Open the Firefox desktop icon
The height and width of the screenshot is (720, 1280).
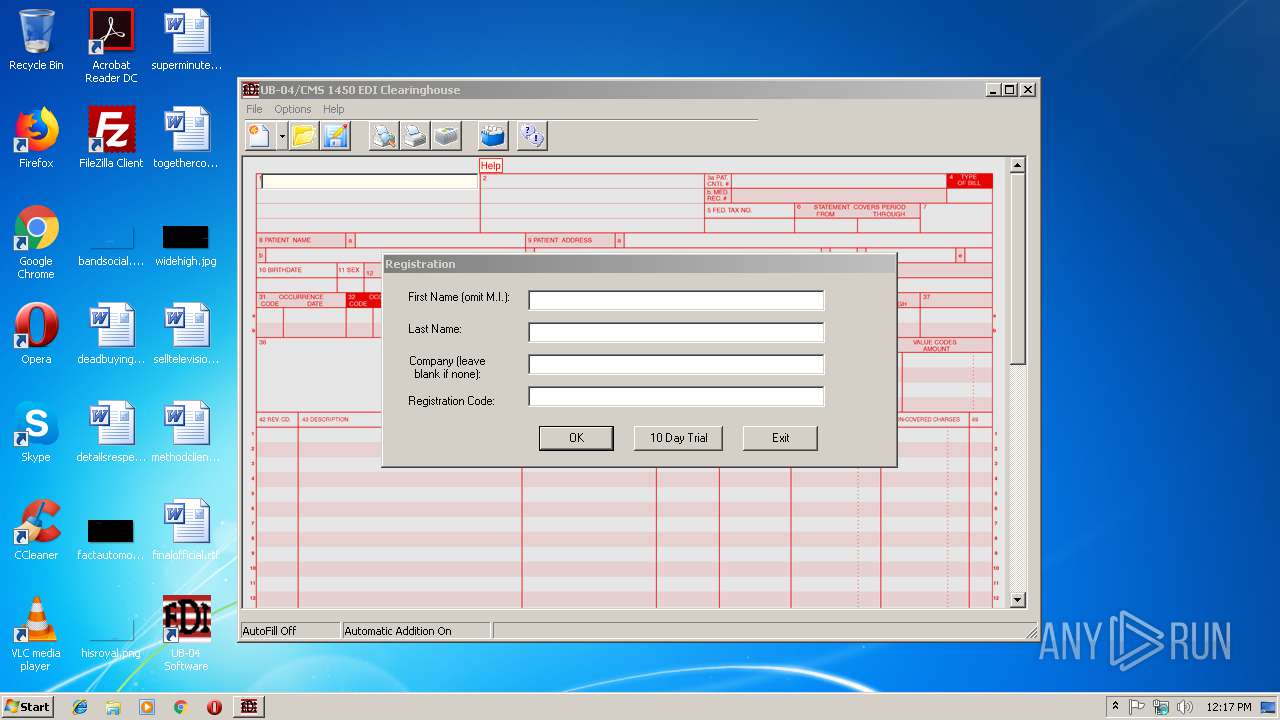click(36, 139)
